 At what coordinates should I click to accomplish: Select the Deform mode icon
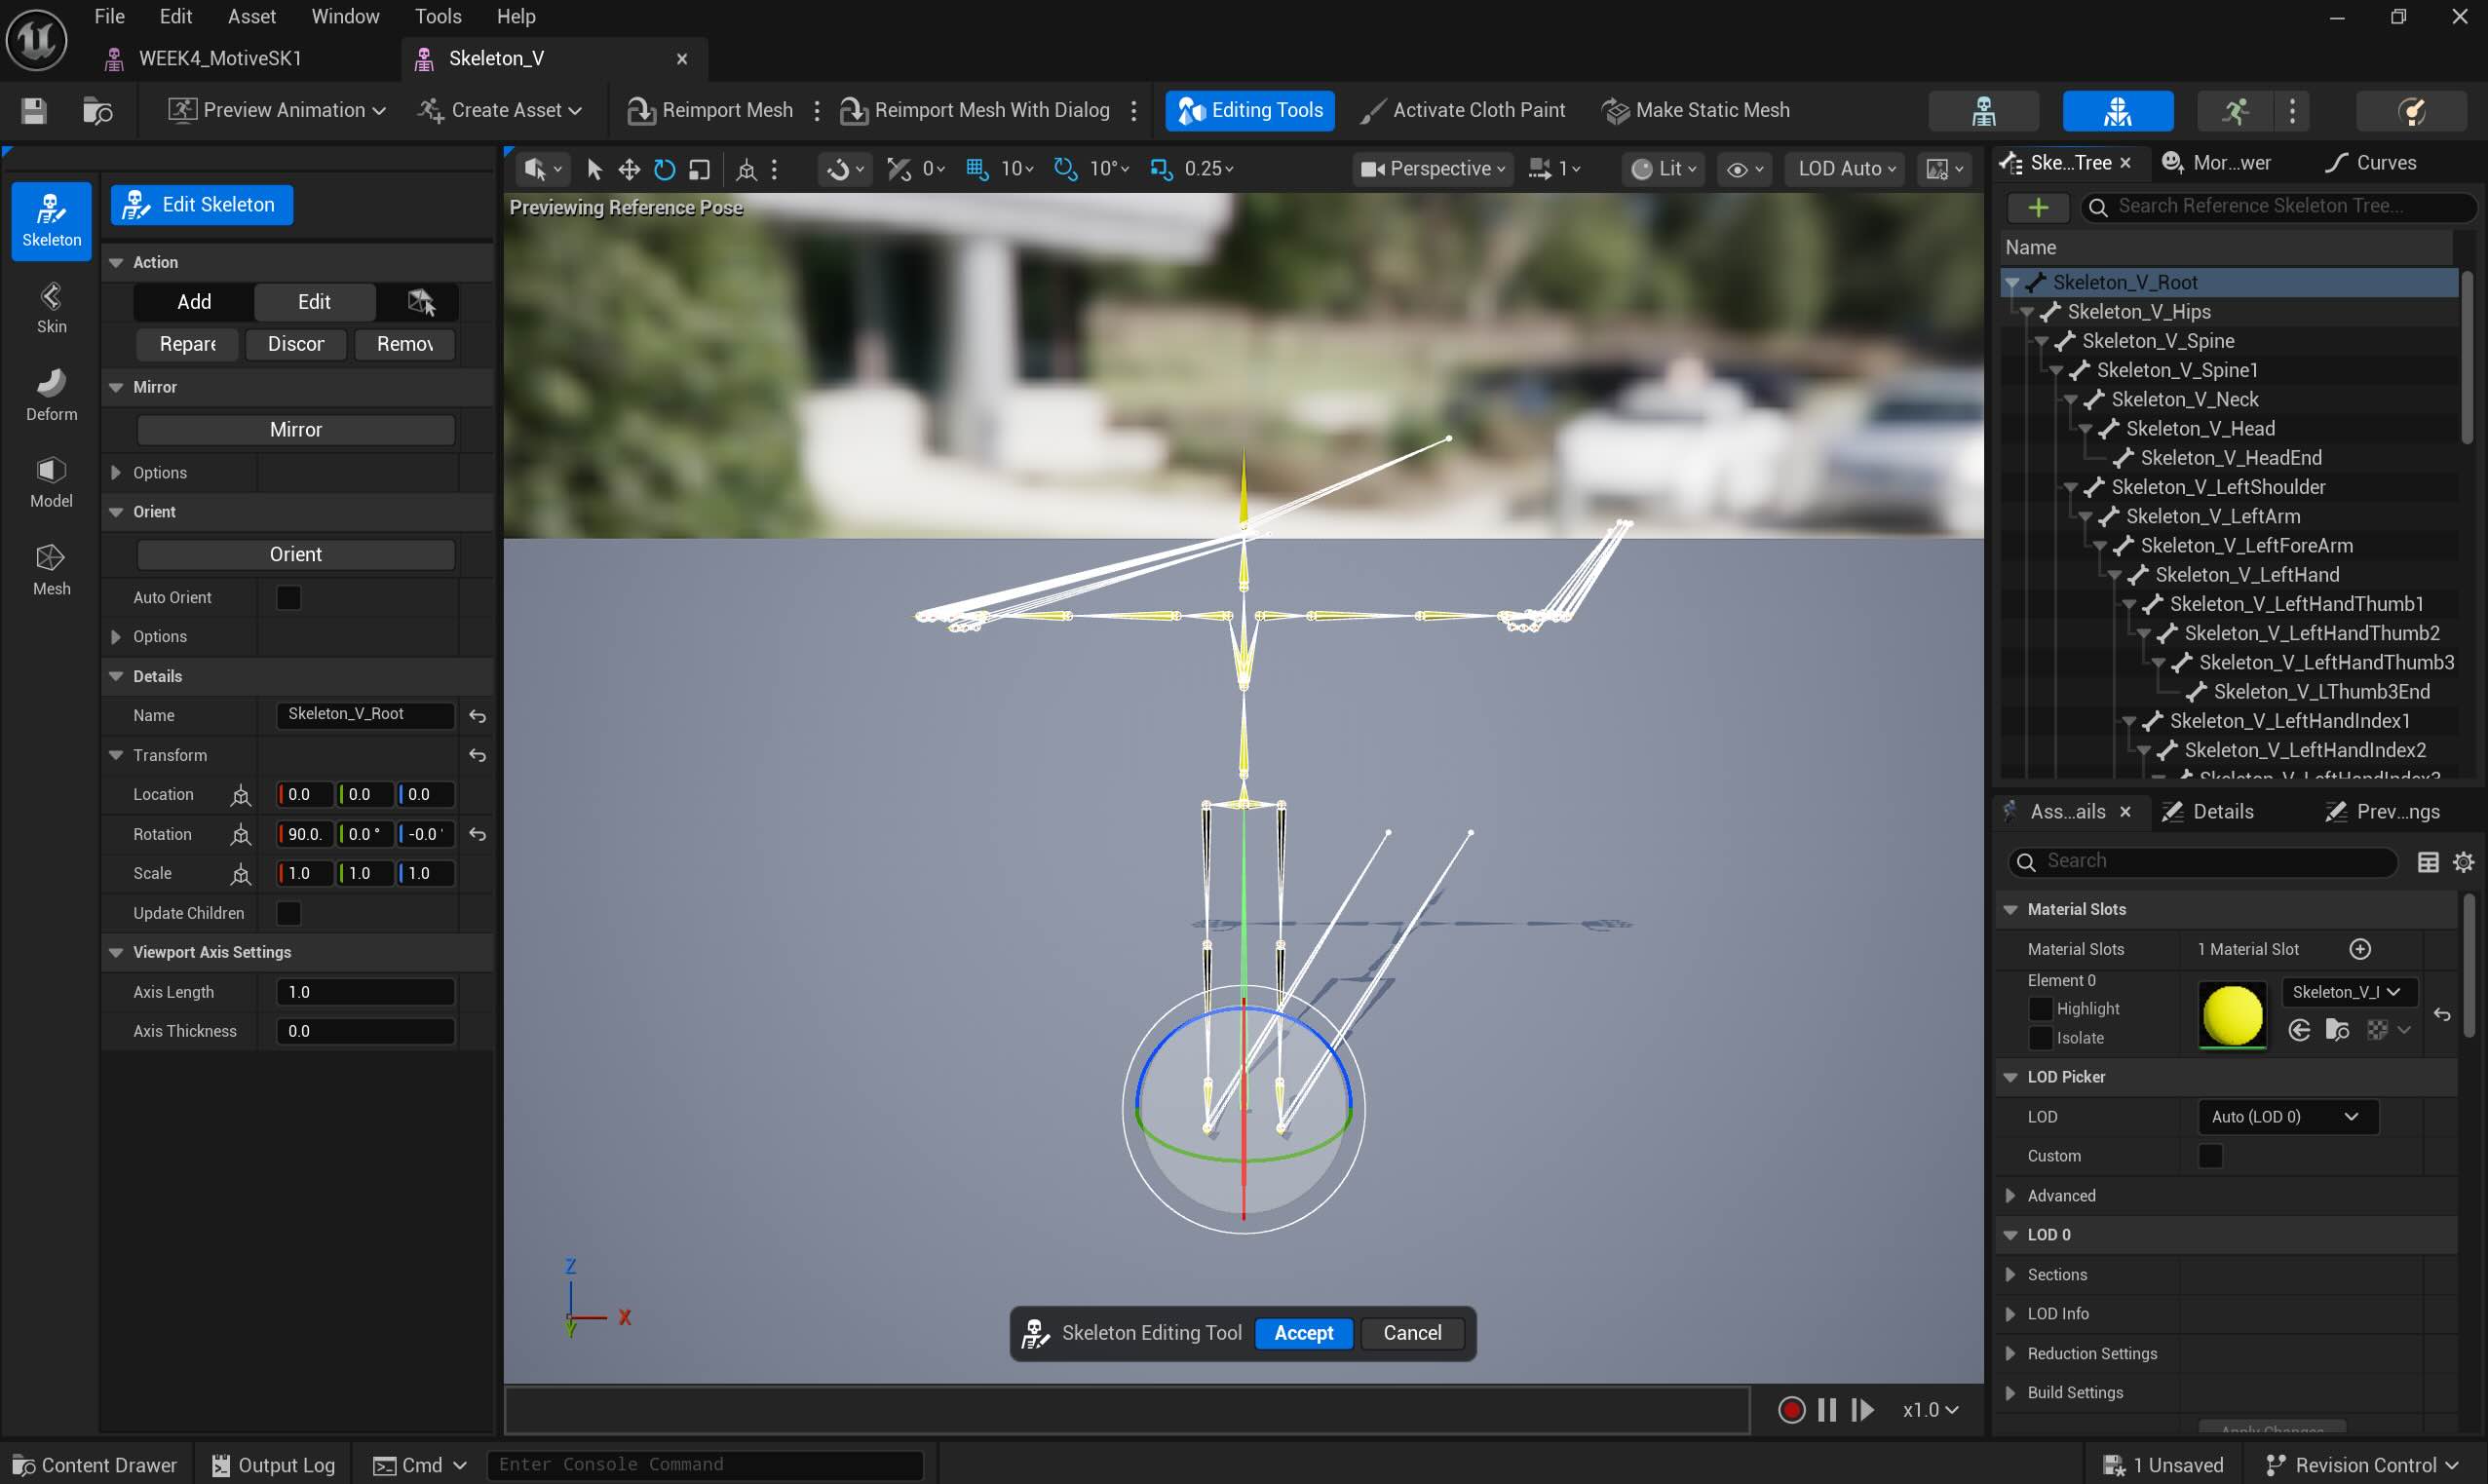click(x=51, y=394)
